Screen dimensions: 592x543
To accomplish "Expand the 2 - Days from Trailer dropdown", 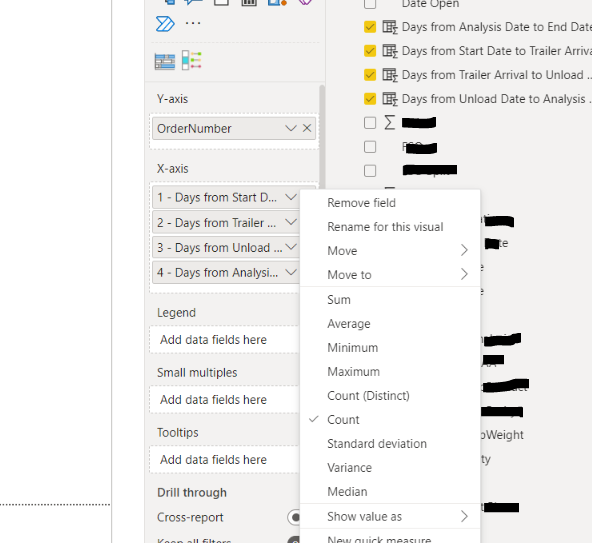I will pyautogui.click(x=291, y=222).
